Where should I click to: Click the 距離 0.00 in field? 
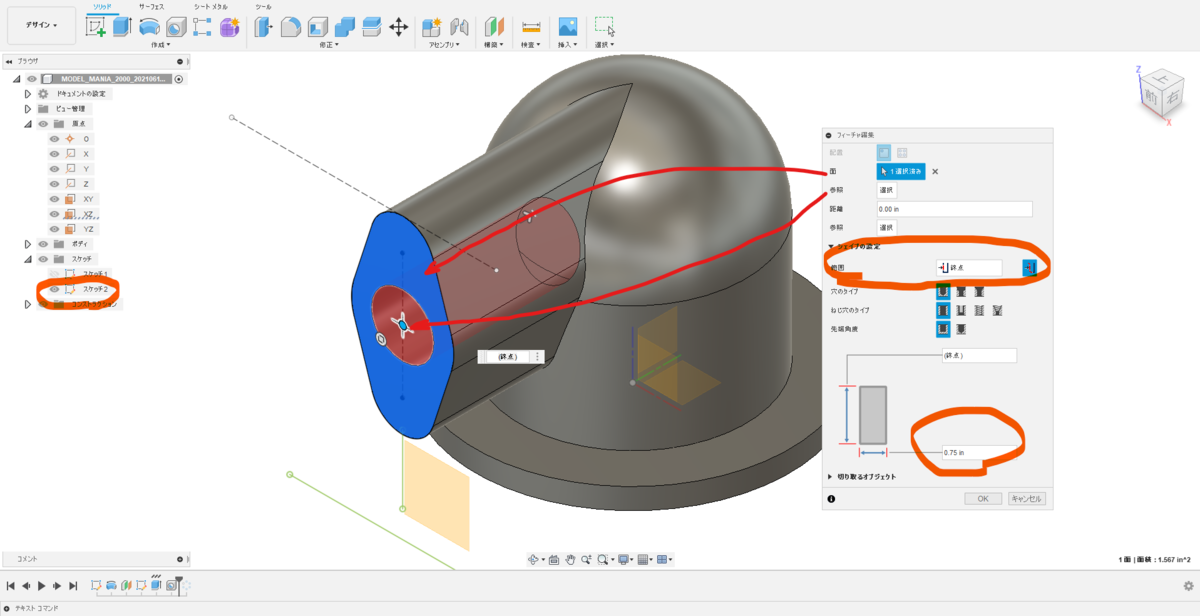(x=954, y=209)
